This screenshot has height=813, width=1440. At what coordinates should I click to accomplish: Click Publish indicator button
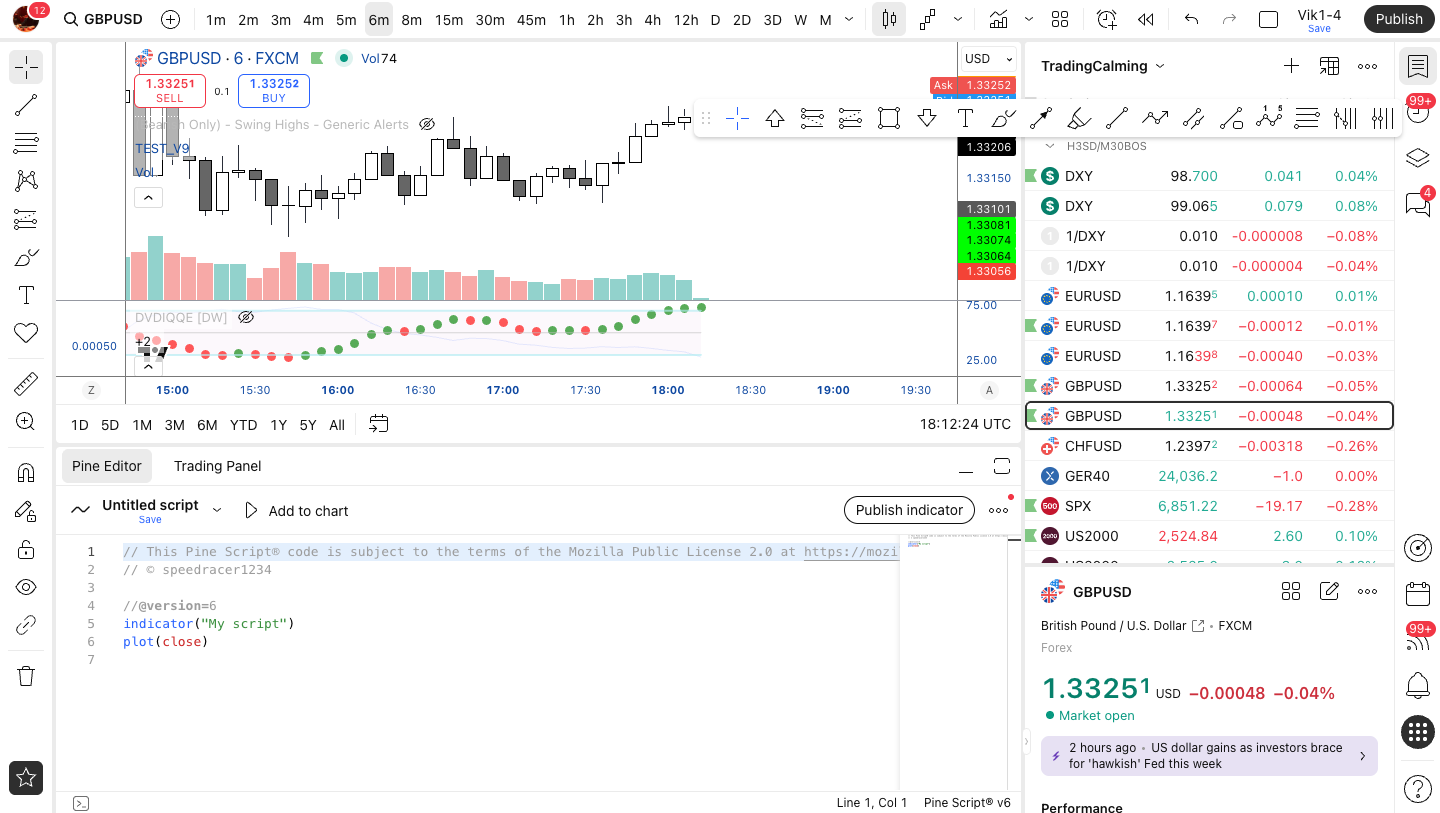tap(909, 510)
